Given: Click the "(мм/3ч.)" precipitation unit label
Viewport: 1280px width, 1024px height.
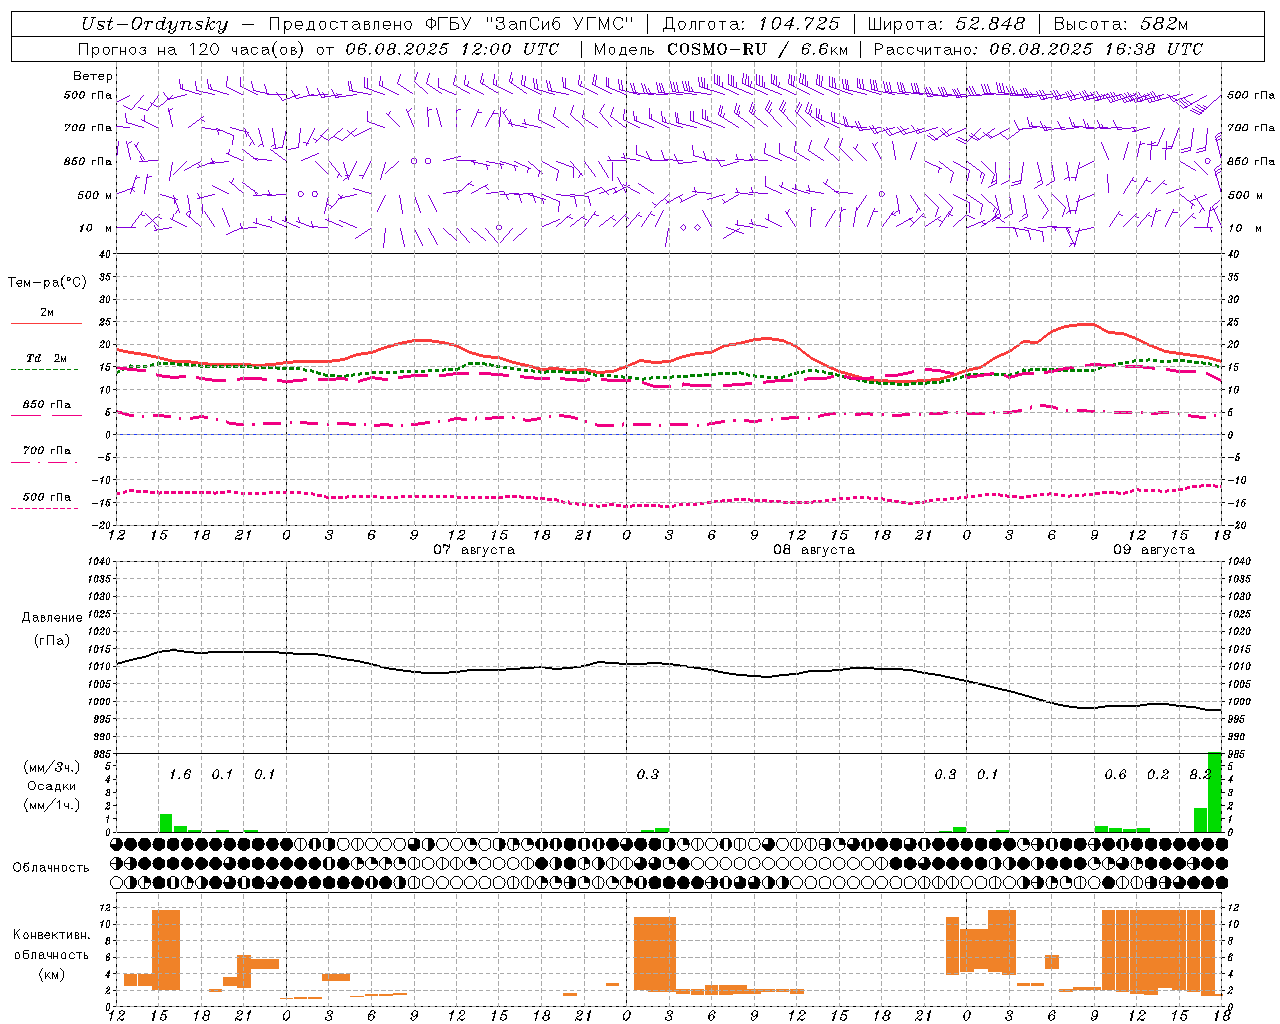Looking at the screenshot, I should tap(51, 767).
